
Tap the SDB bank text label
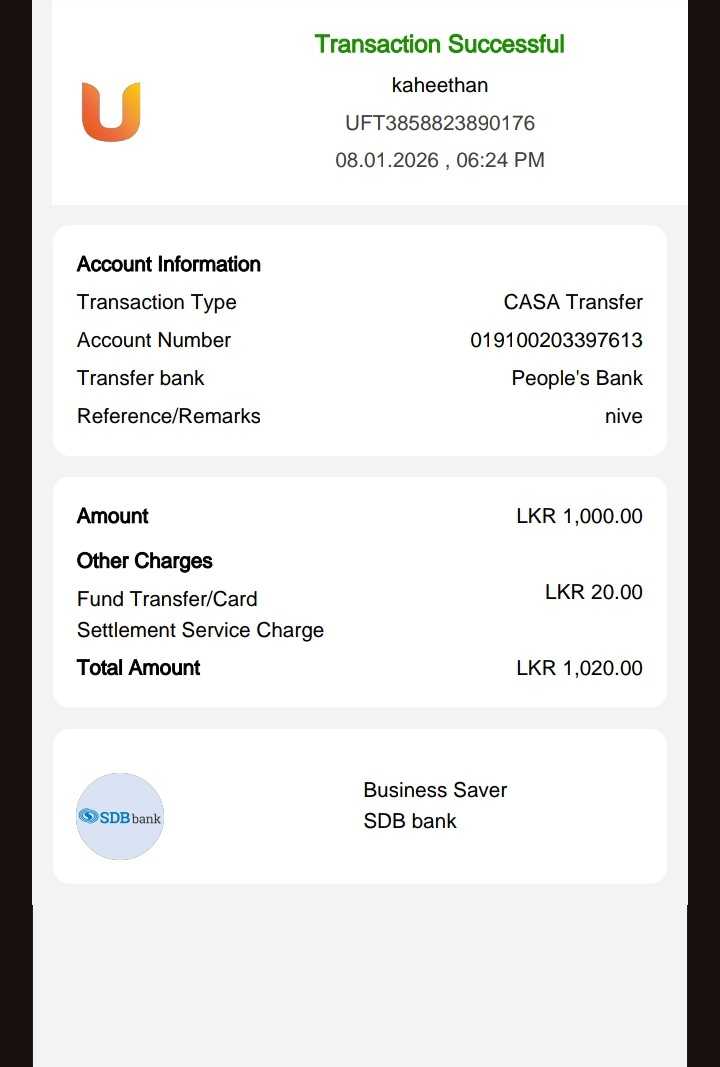[x=410, y=821]
